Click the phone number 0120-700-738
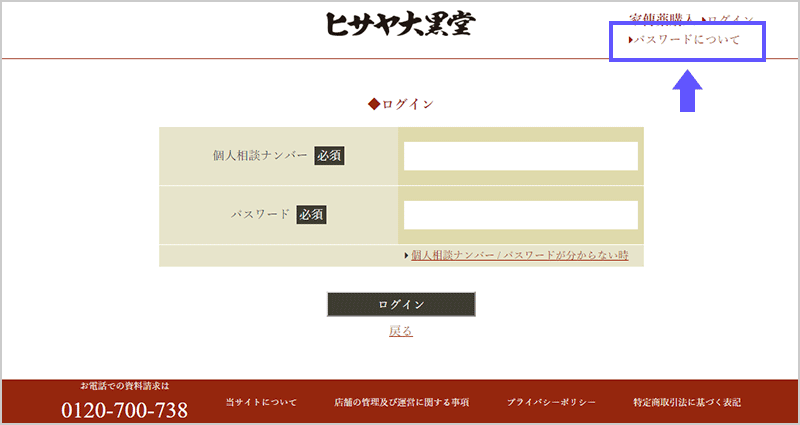This screenshot has height=425, width=800. pos(124,411)
